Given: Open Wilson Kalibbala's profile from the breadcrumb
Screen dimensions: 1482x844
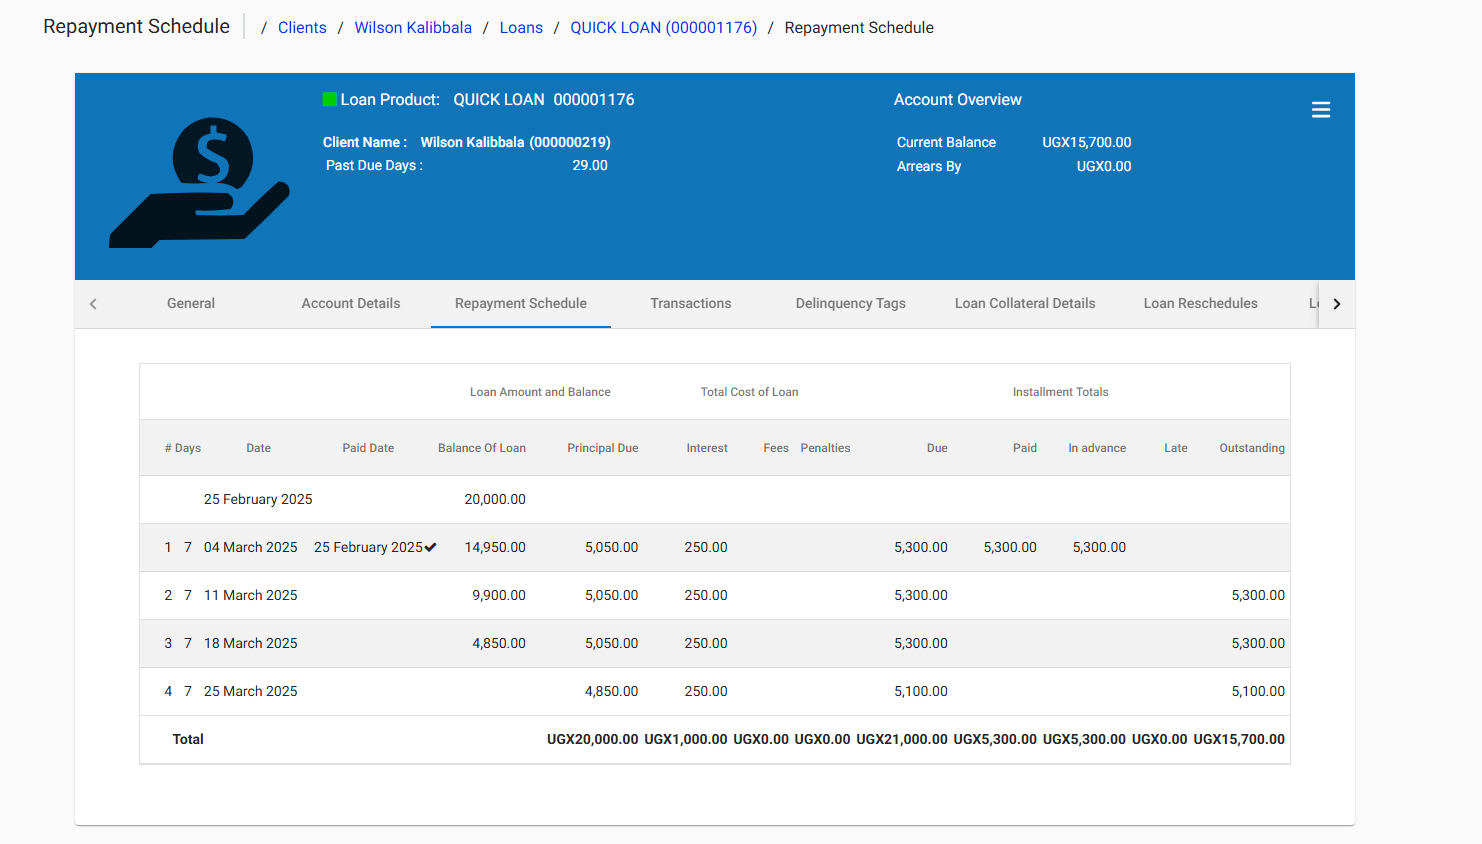Looking at the screenshot, I should click(x=413, y=27).
